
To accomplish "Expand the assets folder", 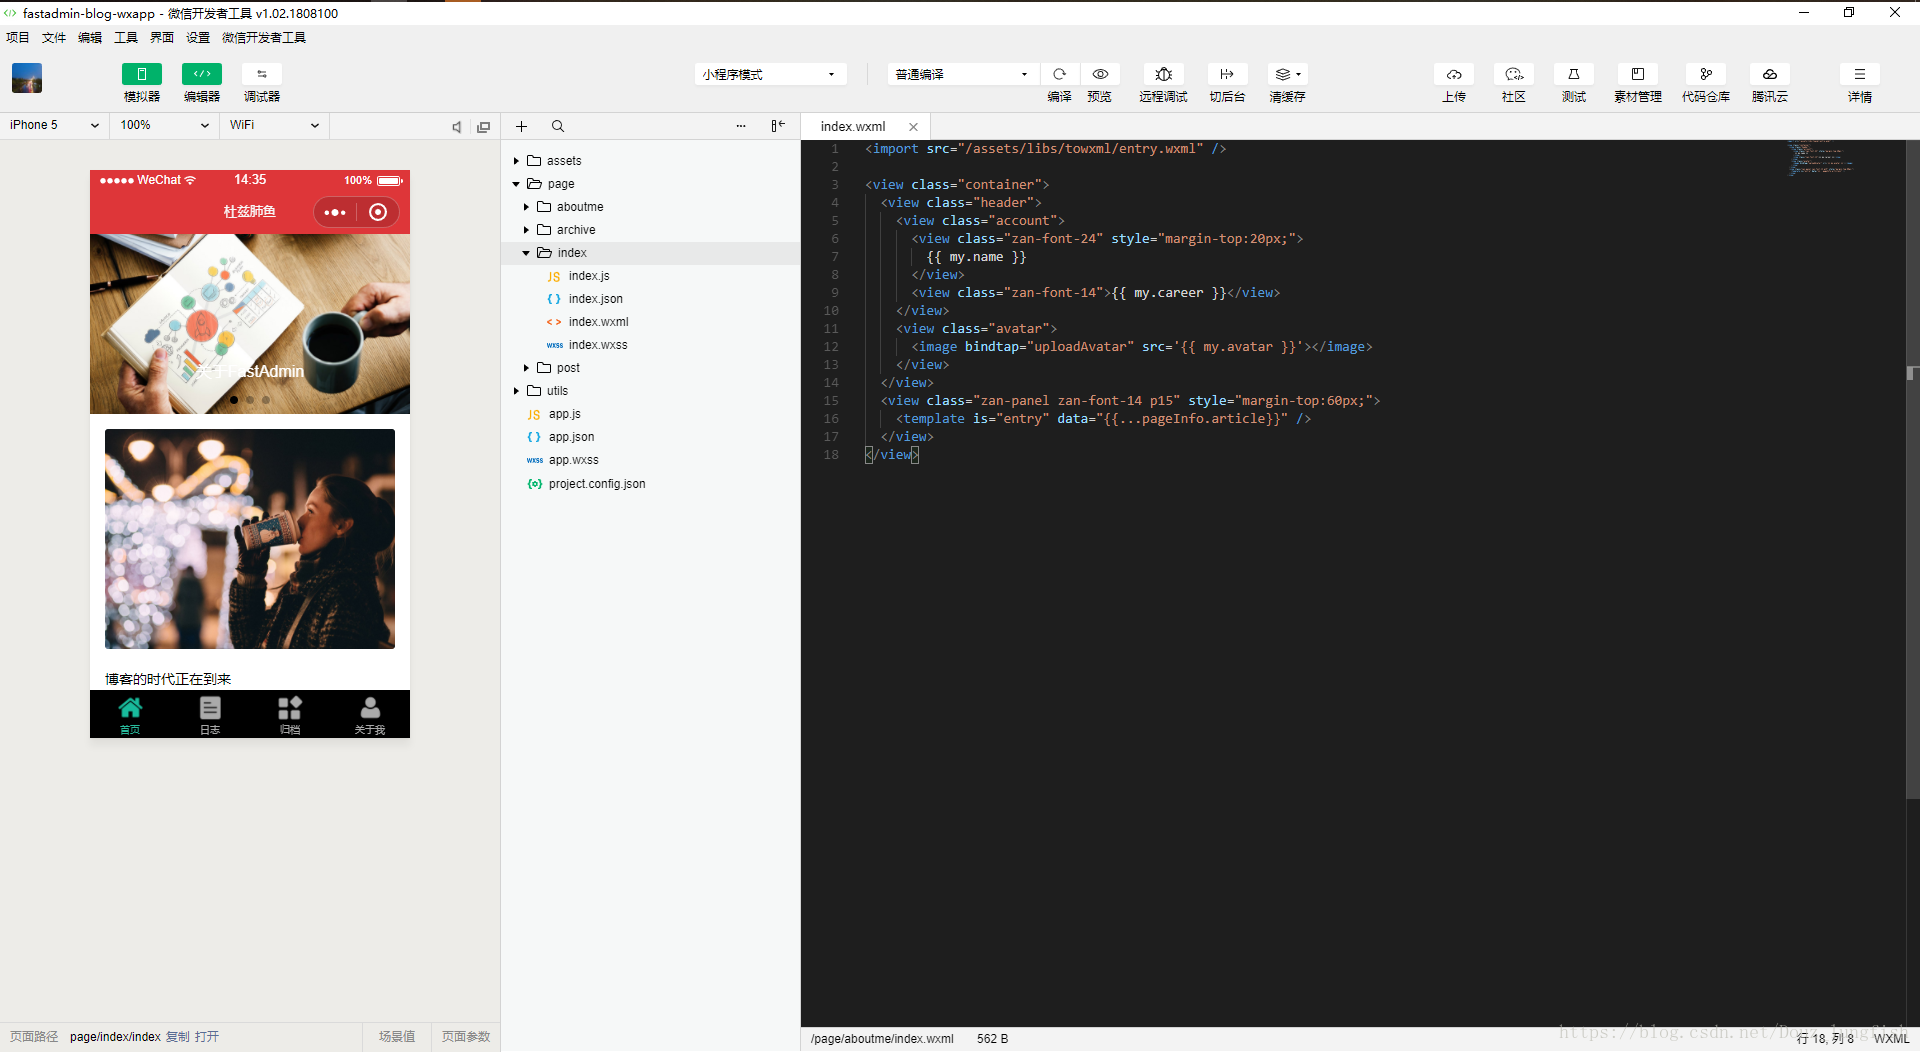I will point(516,161).
